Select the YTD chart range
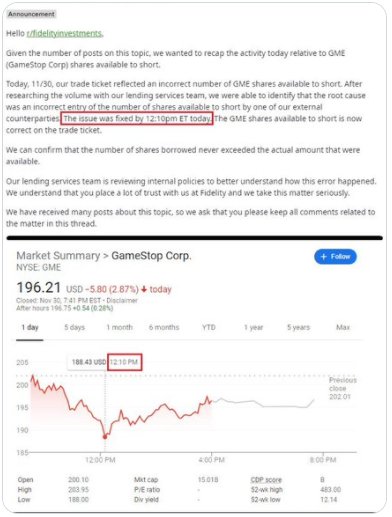This screenshot has height=517, width=392. (209, 327)
